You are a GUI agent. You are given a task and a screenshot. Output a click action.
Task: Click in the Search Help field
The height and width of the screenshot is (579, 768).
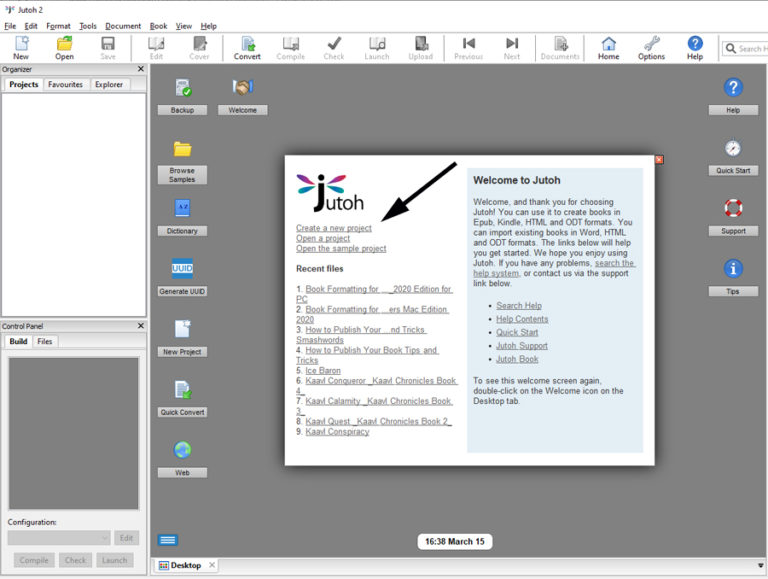tap(745, 48)
